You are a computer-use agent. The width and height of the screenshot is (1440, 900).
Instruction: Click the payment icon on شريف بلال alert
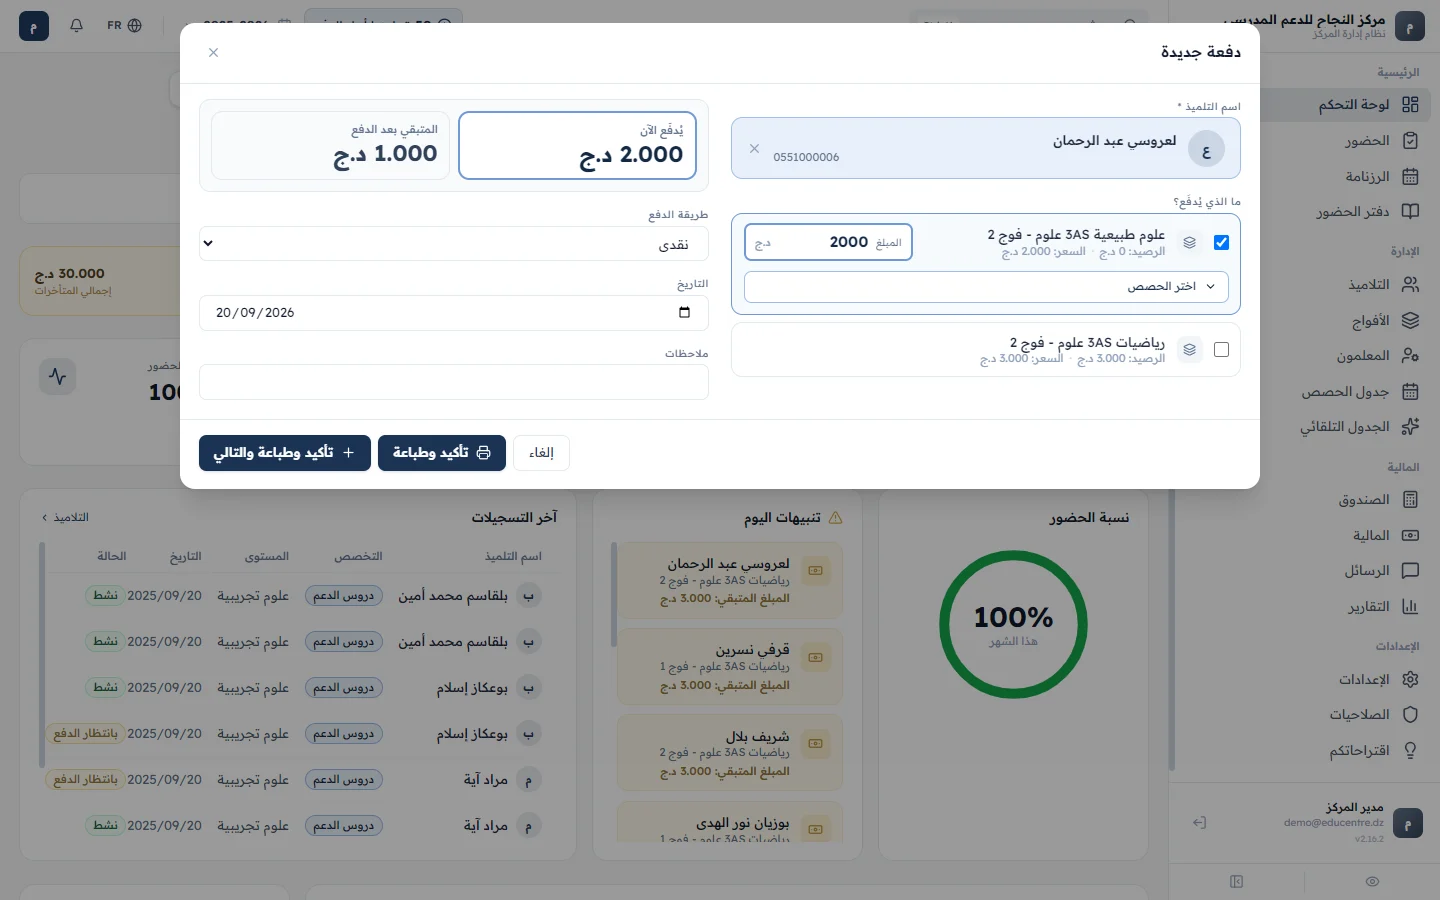(x=816, y=743)
